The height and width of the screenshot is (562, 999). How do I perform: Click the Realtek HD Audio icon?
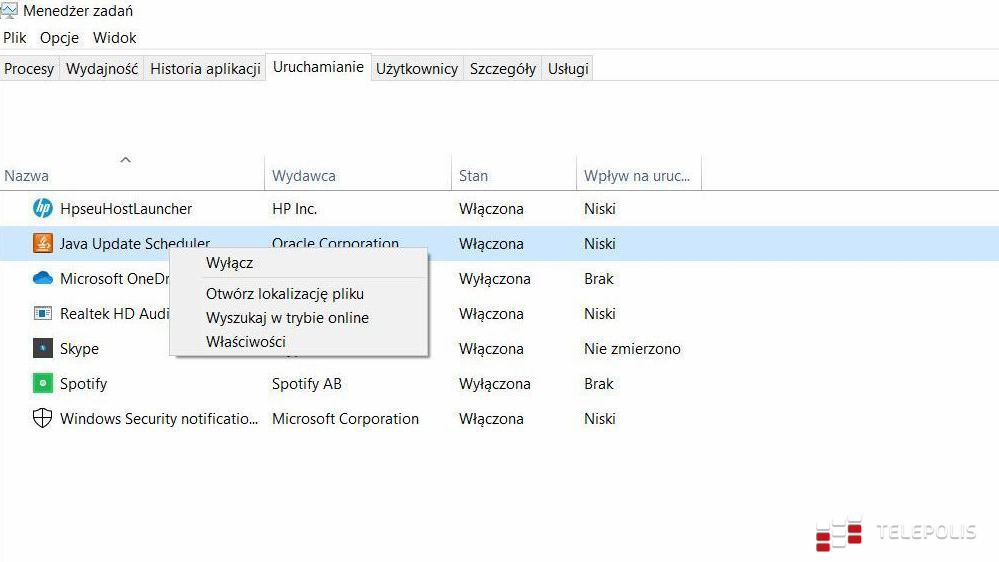pyautogui.click(x=42, y=314)
